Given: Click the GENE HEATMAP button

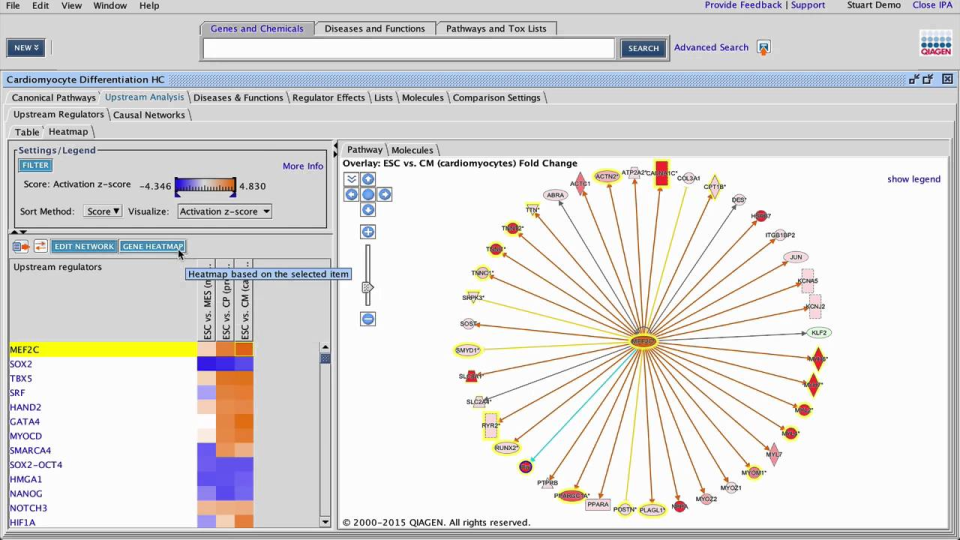Looking at the screenshot, I should point(152,246).
